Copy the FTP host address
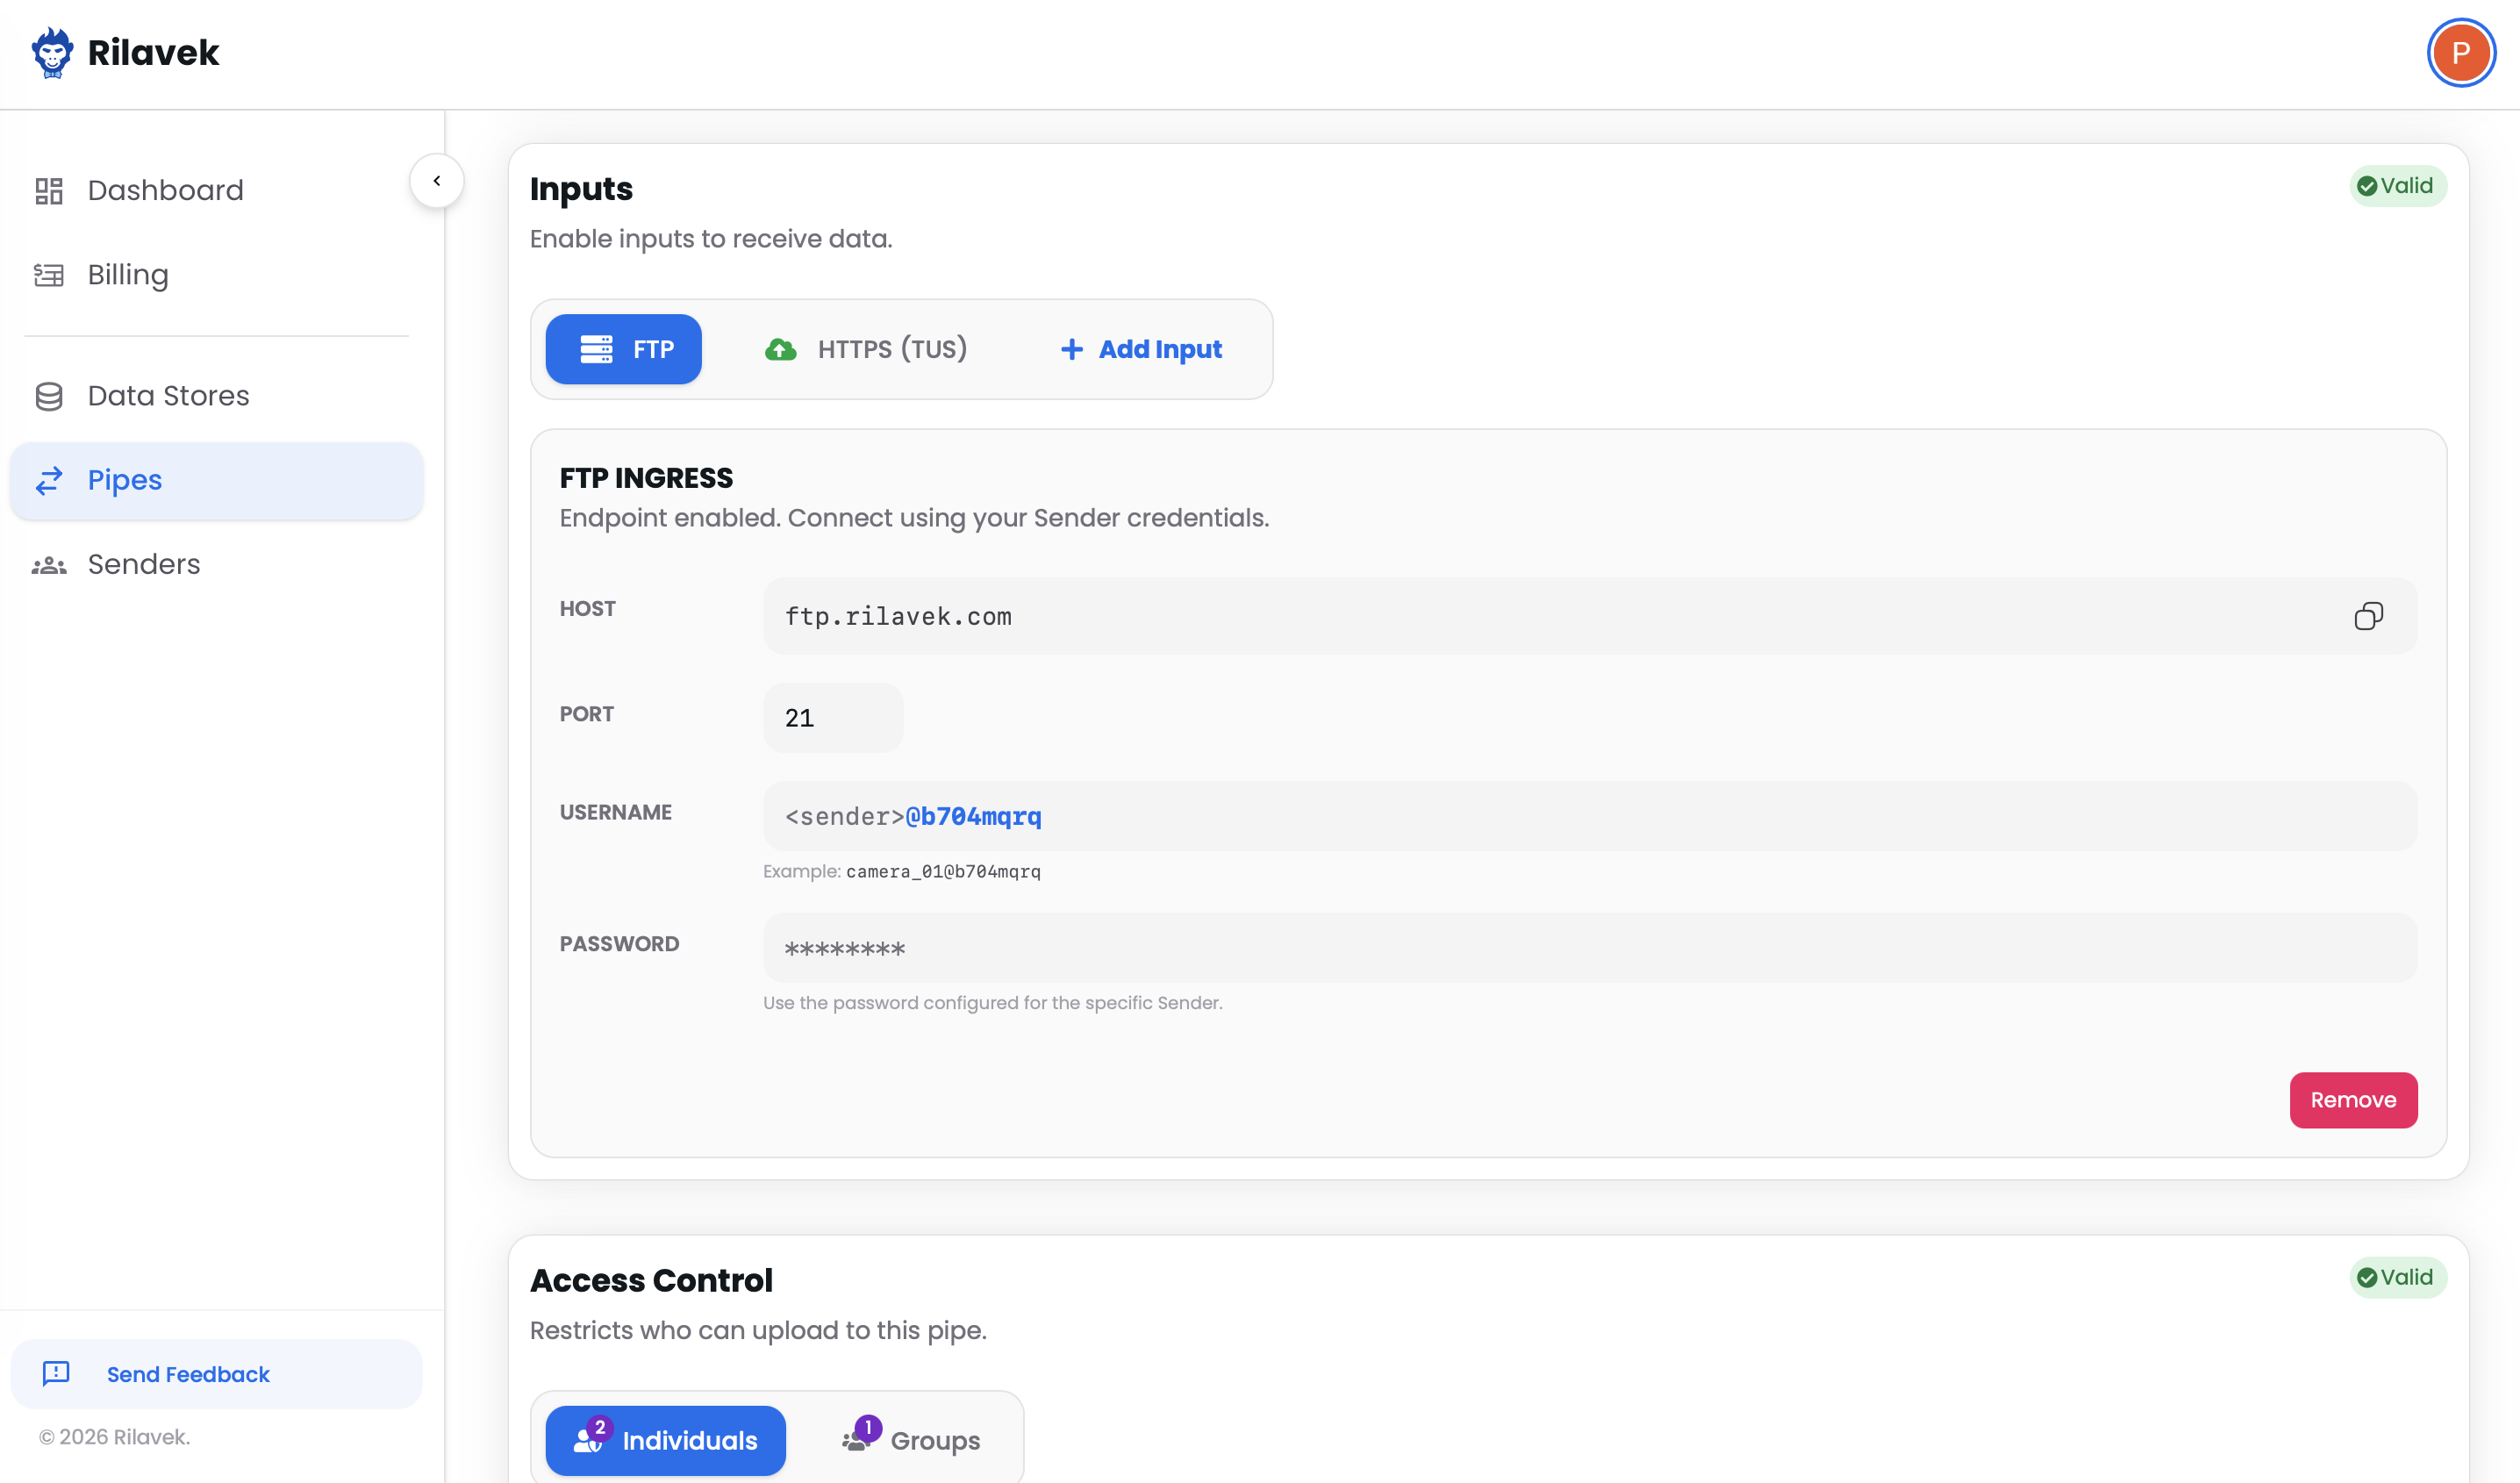This screenshot has height=1483, width=2520. click(2368, 616)
